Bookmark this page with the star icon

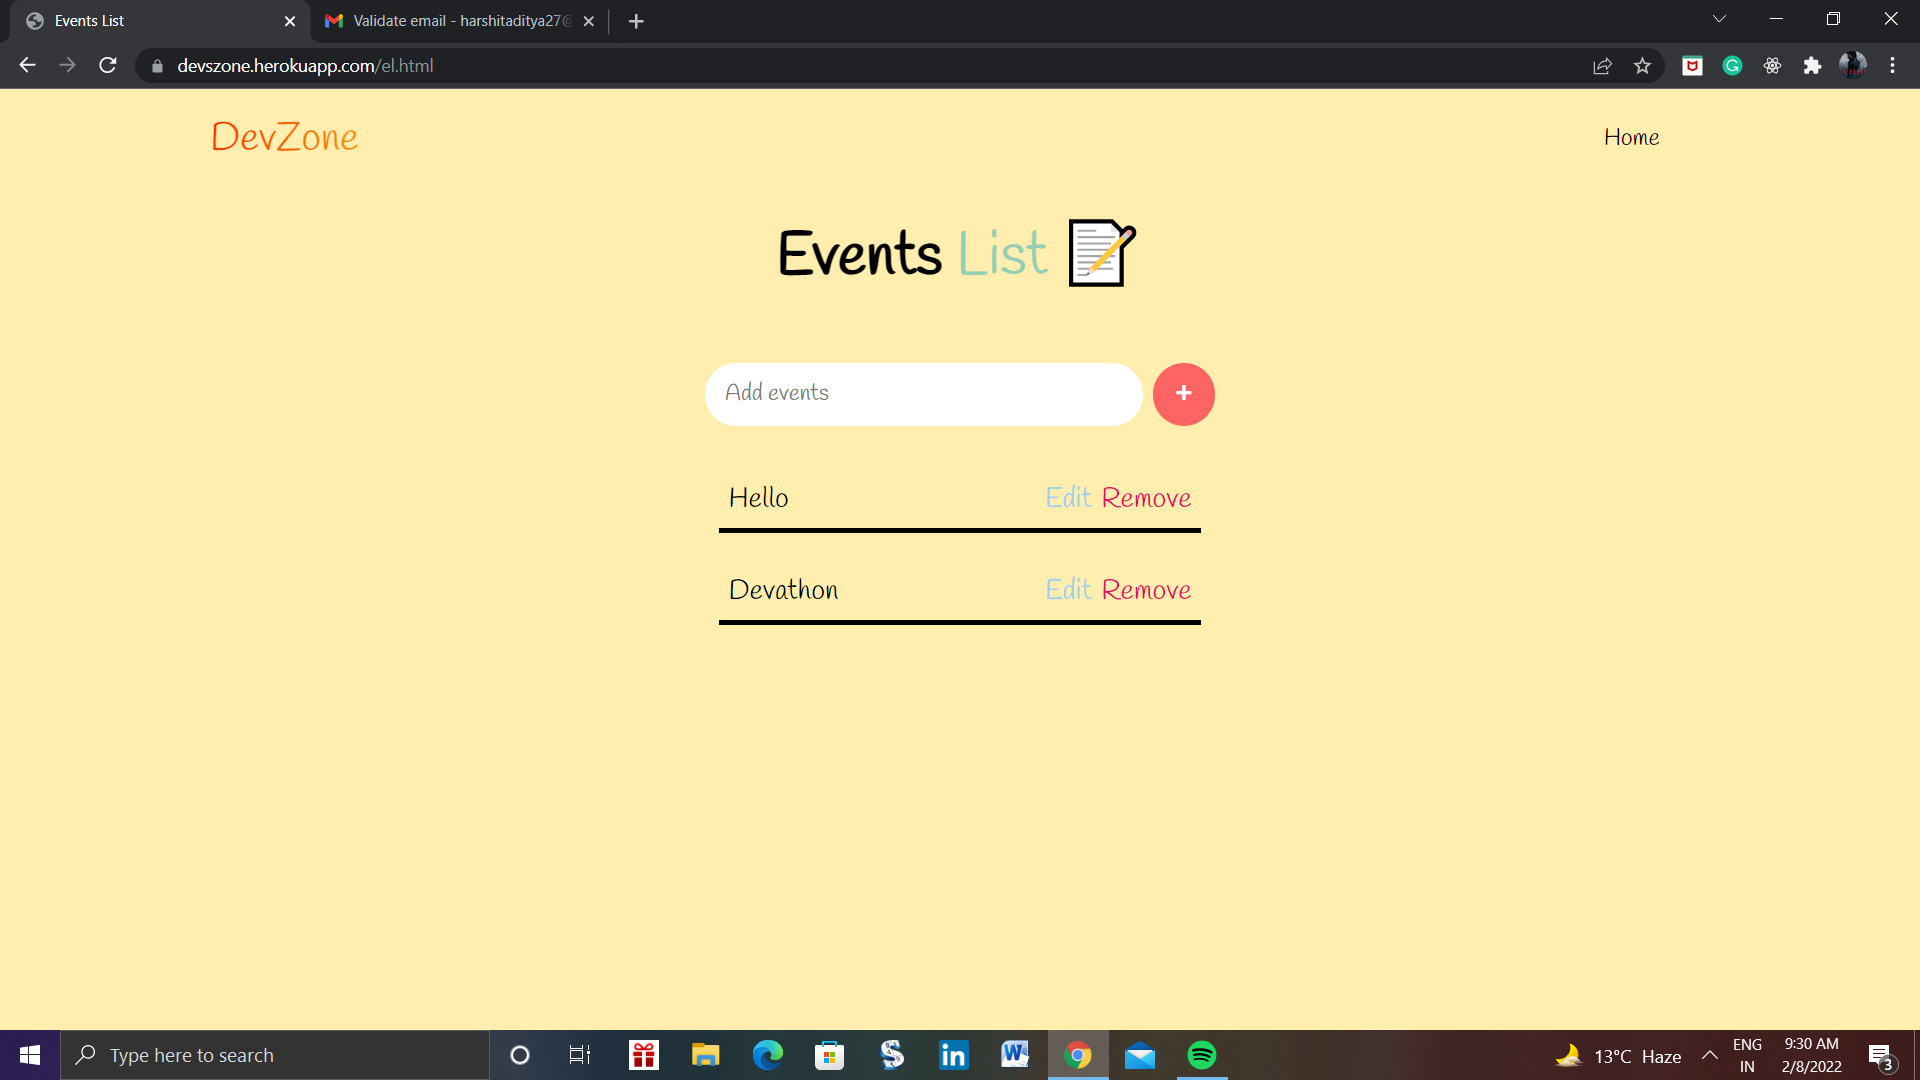[x=1643, y=65]
